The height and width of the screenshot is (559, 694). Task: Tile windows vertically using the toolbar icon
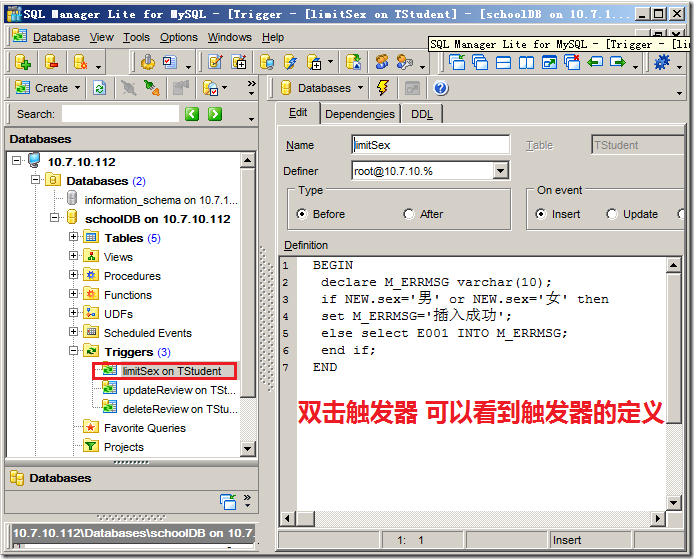tap(526, 62)
